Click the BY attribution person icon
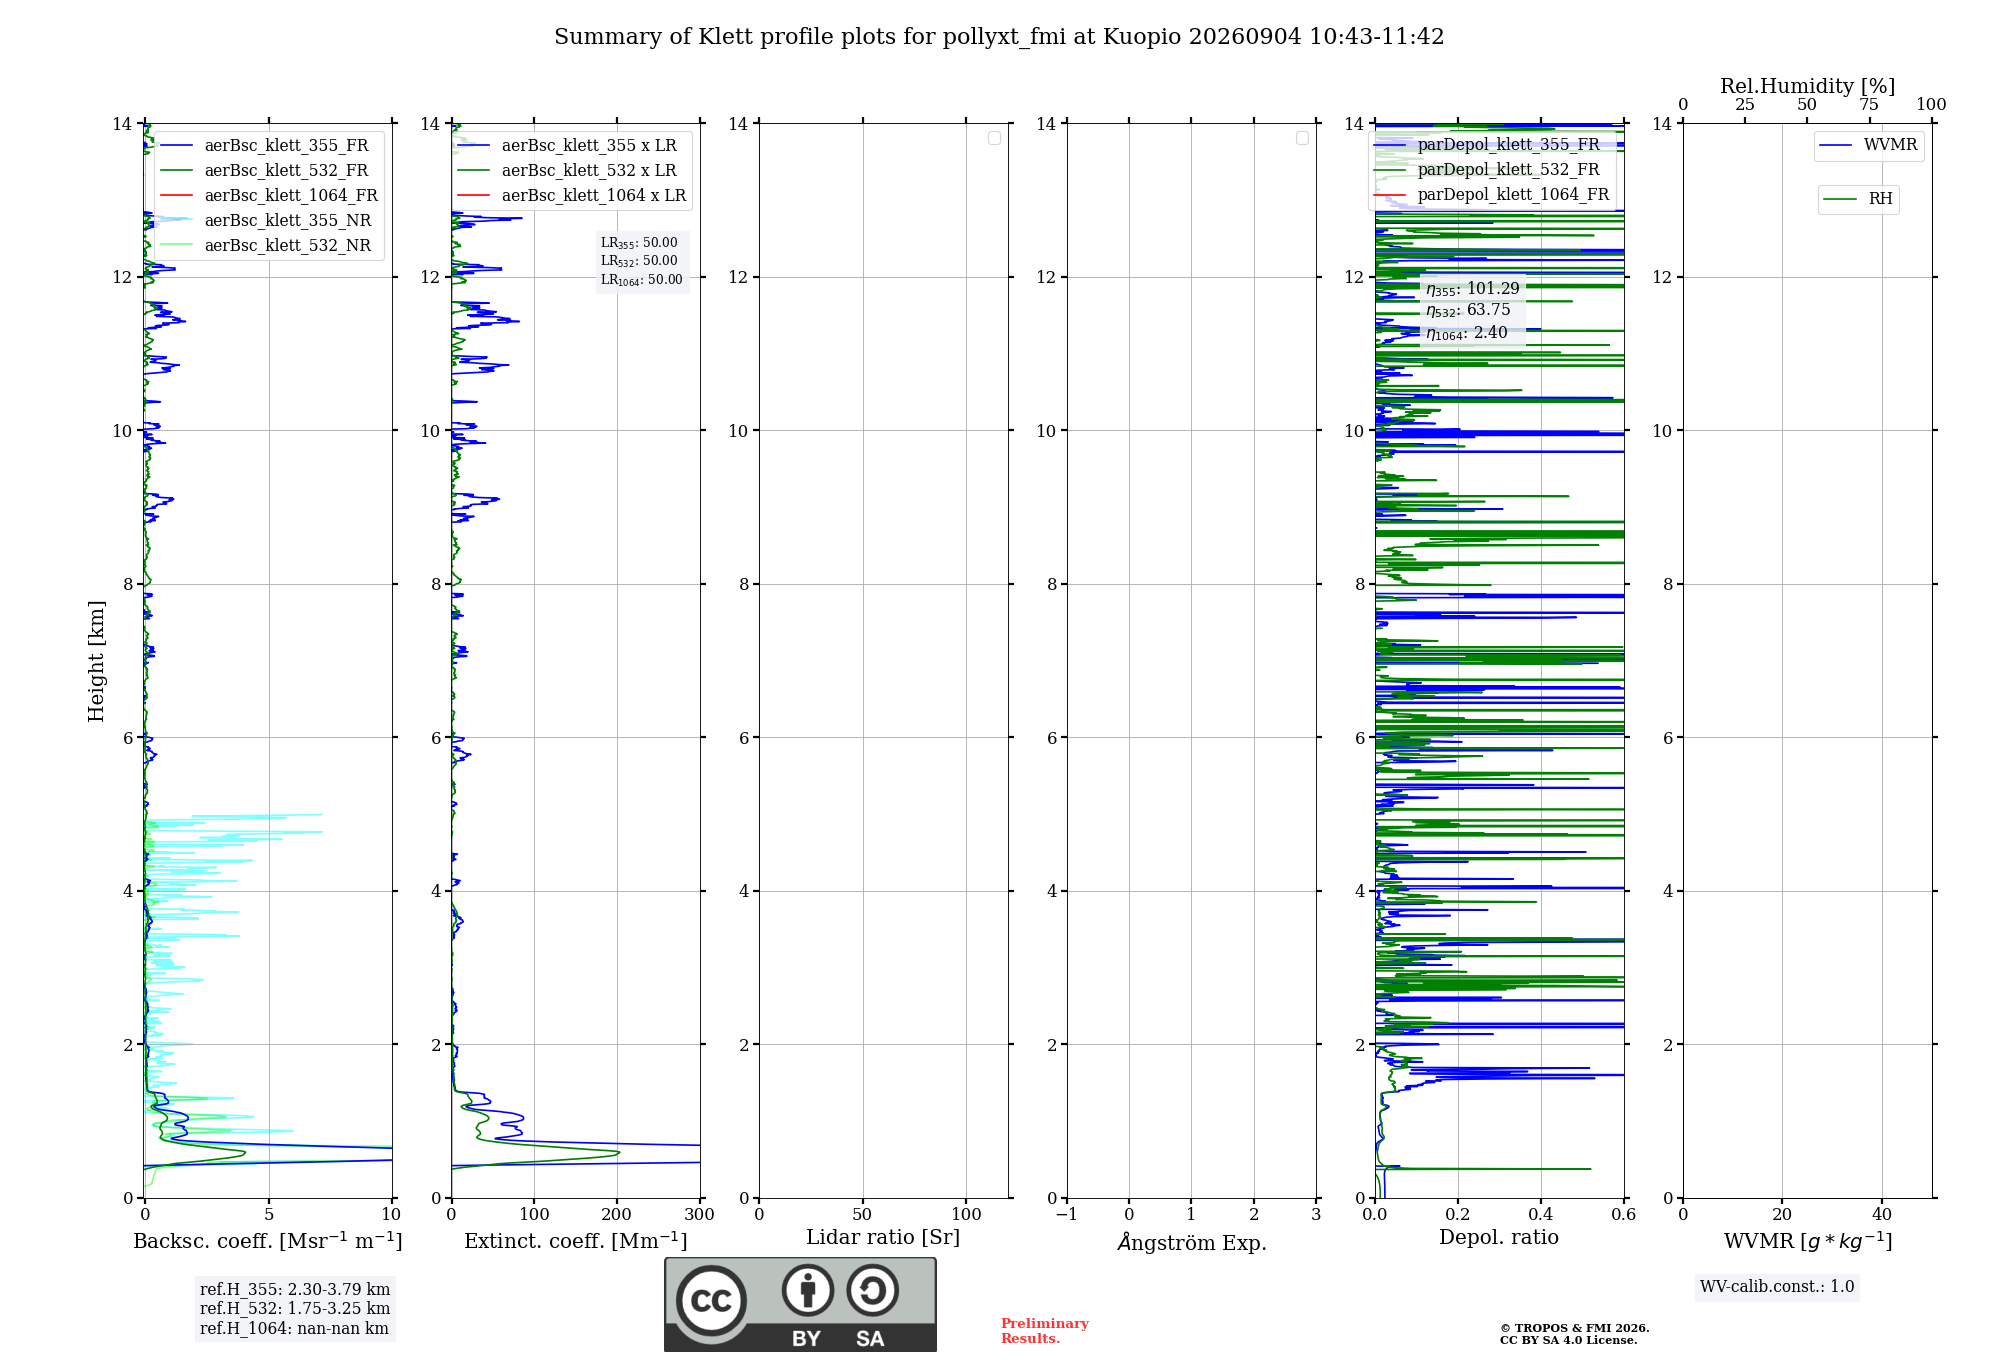The image size is (2000, 1360). coord(808,1290)
